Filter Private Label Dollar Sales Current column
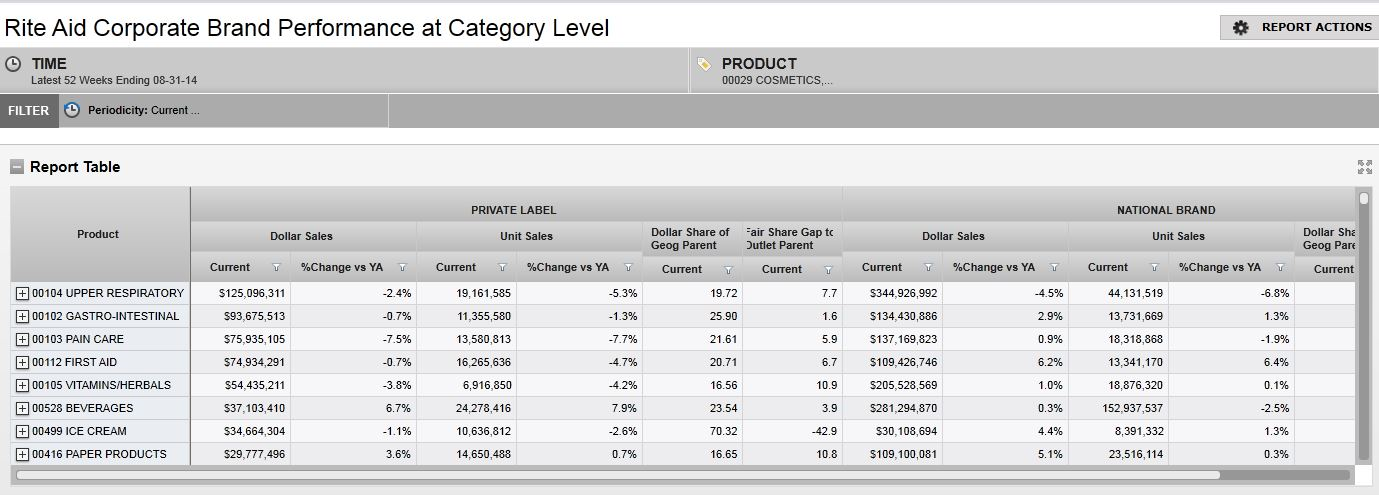Viewport: 1379px width, 495px height. 277,268
